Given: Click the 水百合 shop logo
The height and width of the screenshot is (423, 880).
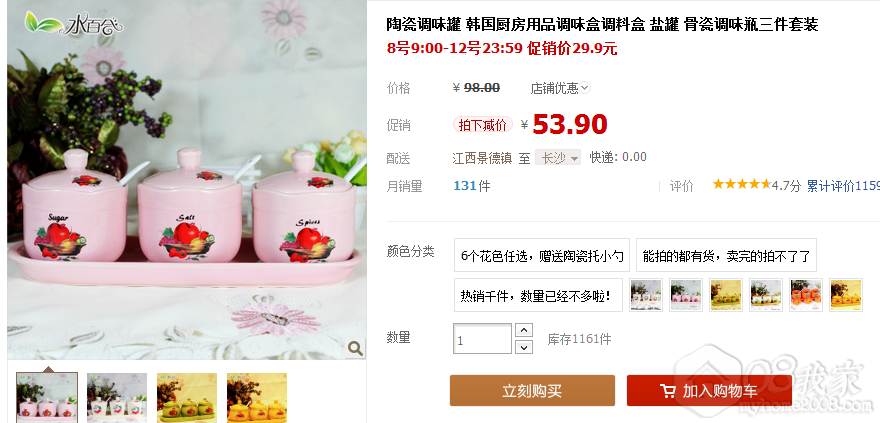Looking at the screenshot, I should coord(74,24).
